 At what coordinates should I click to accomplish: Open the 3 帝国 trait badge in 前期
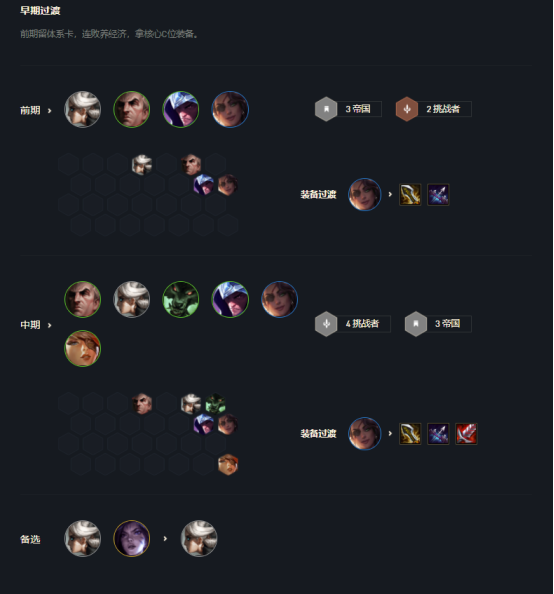pos(348,109)
